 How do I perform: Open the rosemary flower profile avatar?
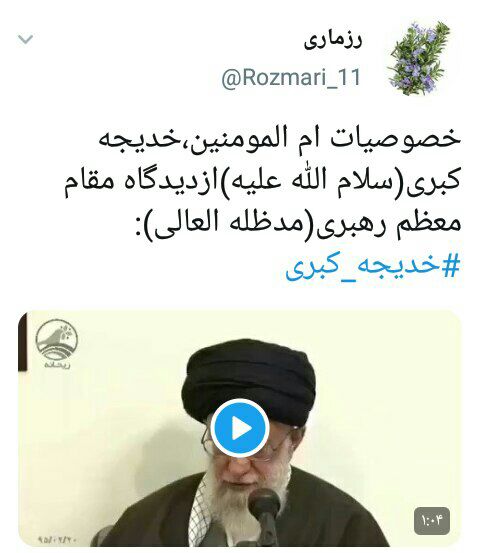click(x=419, y=59)
